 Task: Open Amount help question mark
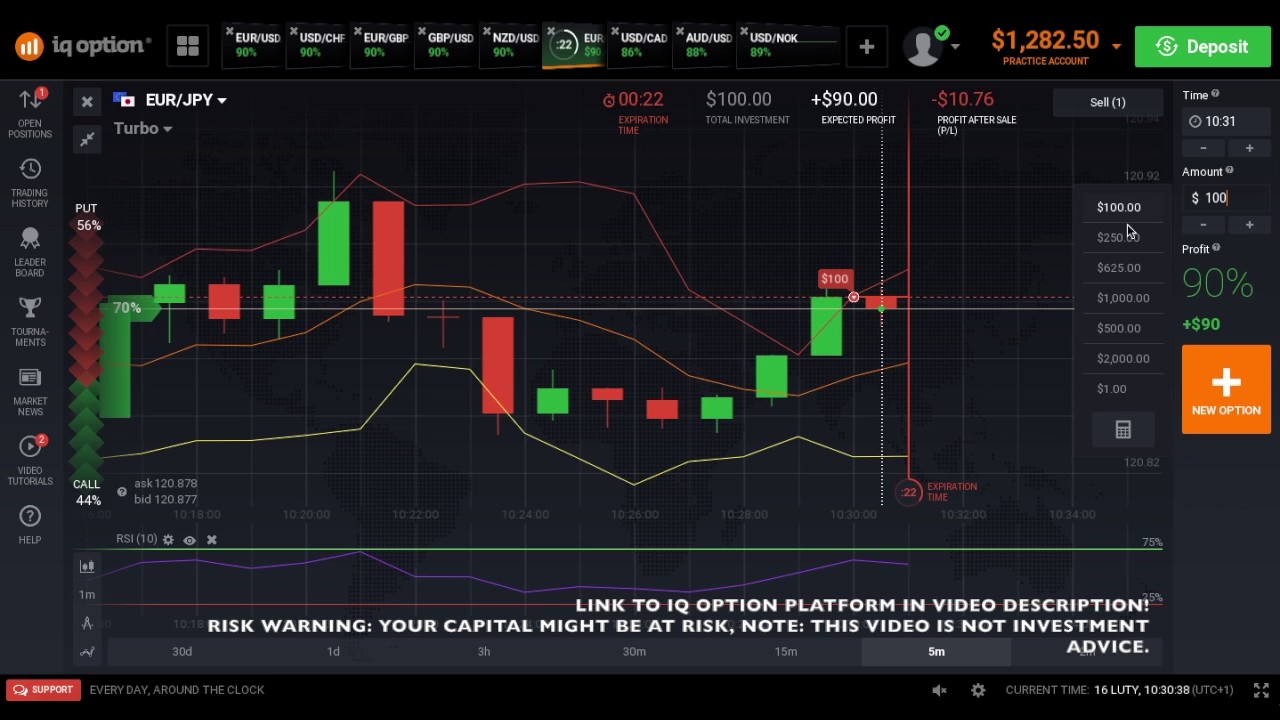(x=1229, y=171)
